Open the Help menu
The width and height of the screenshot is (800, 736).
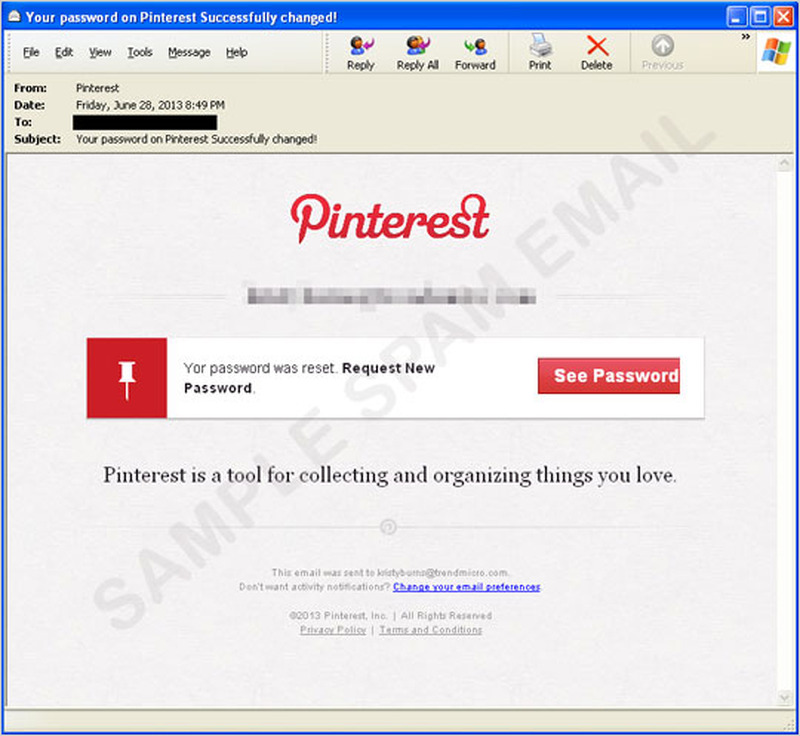(236, 52)
